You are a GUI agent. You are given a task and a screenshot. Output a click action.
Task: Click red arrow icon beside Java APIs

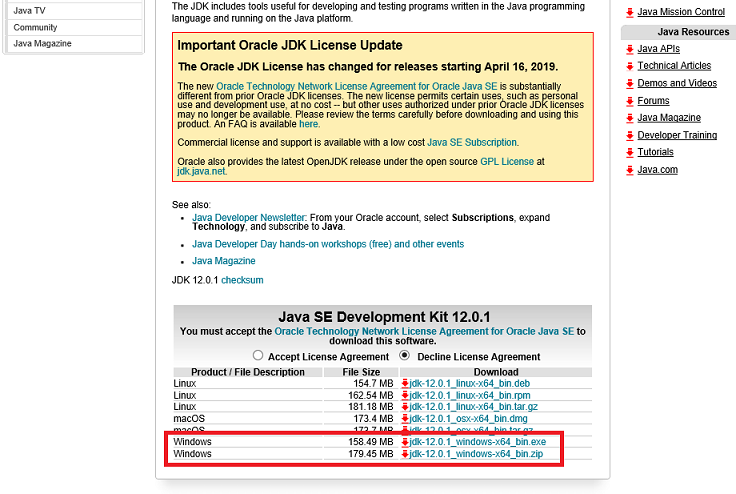(x=630, y=49)
